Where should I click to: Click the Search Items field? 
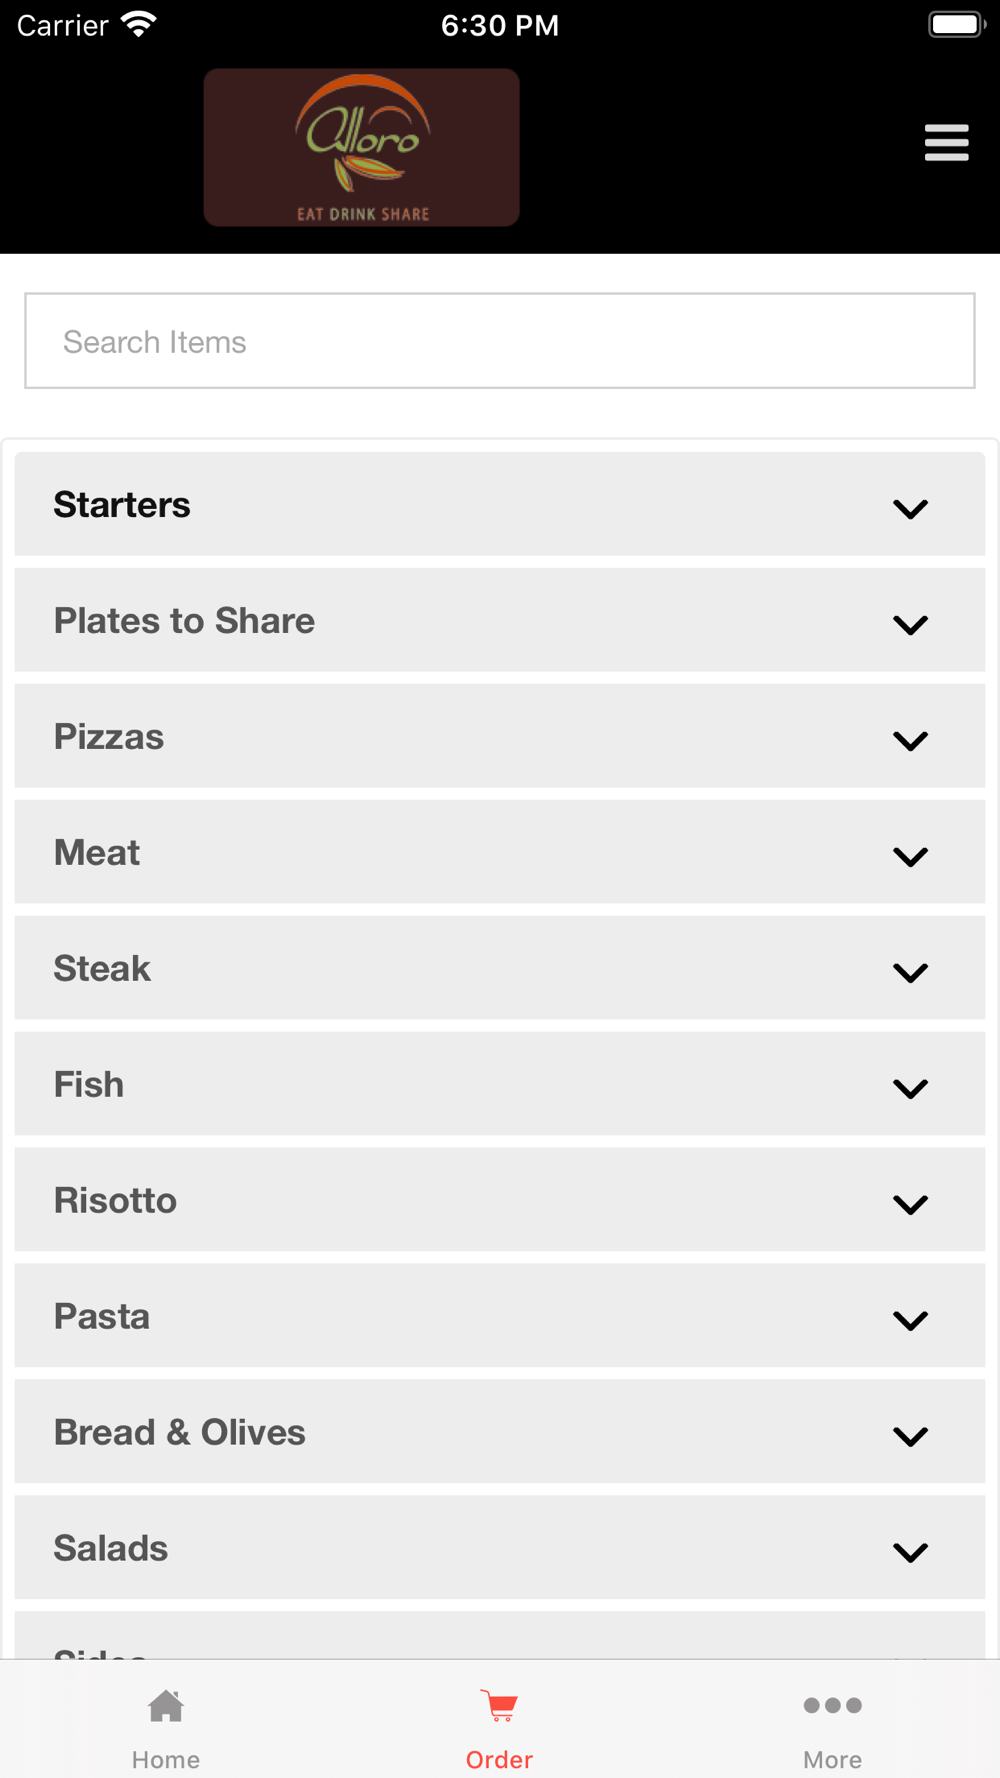pyautogui.click(x=500, y=341)
